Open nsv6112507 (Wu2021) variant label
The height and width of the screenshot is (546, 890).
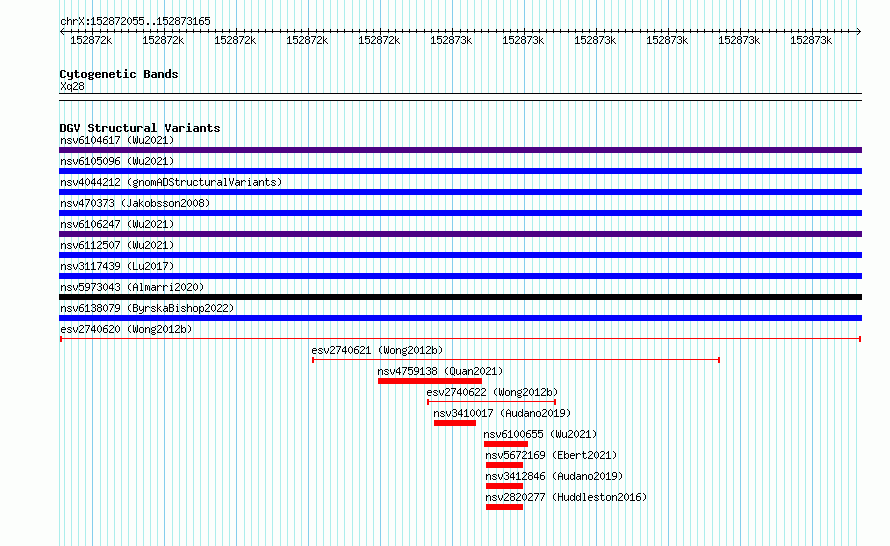pyautogui.click(x=117, y=245)
